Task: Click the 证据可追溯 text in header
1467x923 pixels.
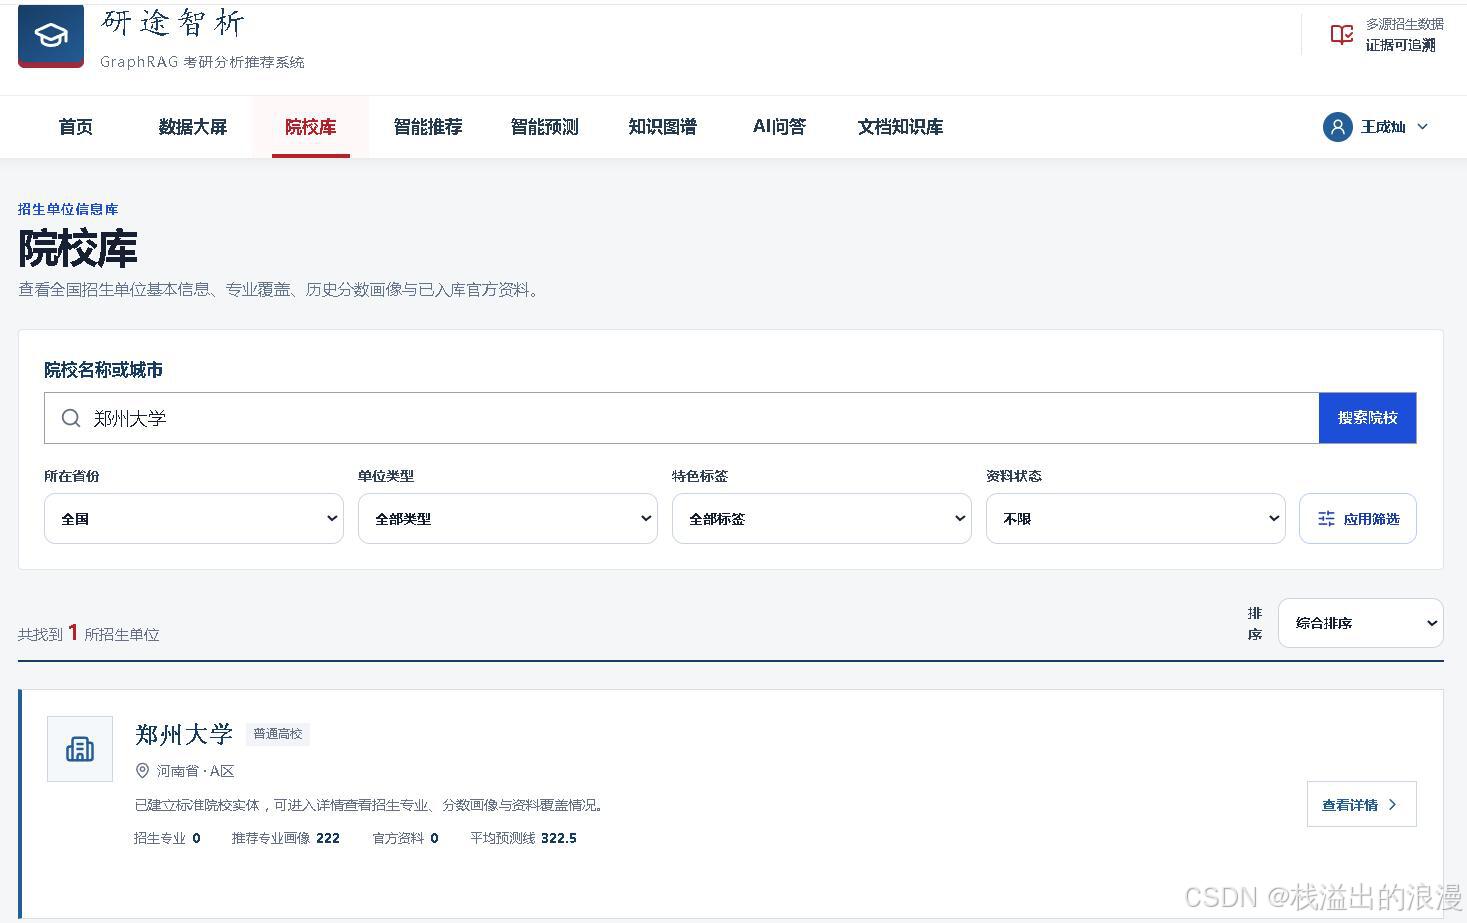Action: coord(1401,45)
